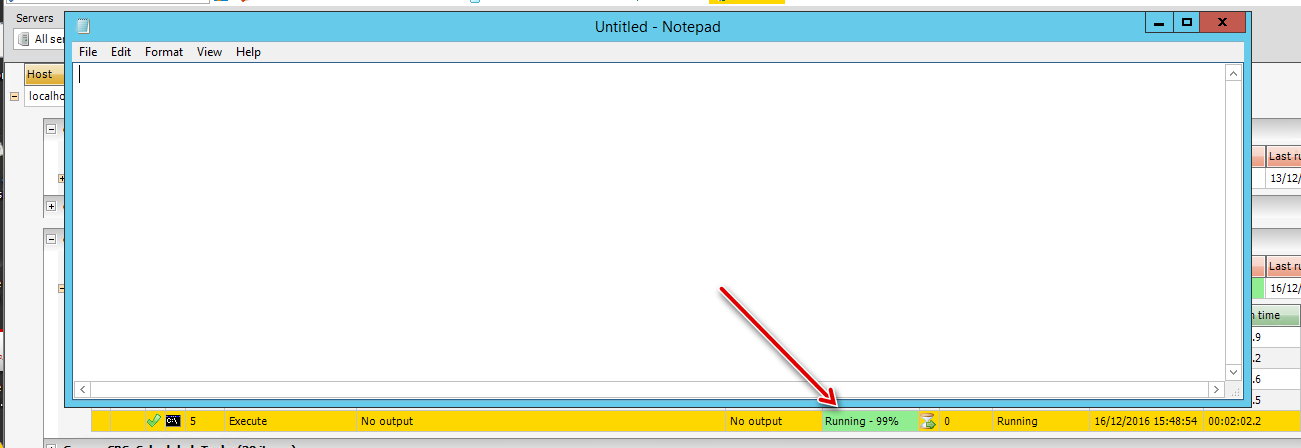The height and width of the screenshot is (448, 1301).
Task: Collapse the localhost tree node
Action: click(14, 97)
